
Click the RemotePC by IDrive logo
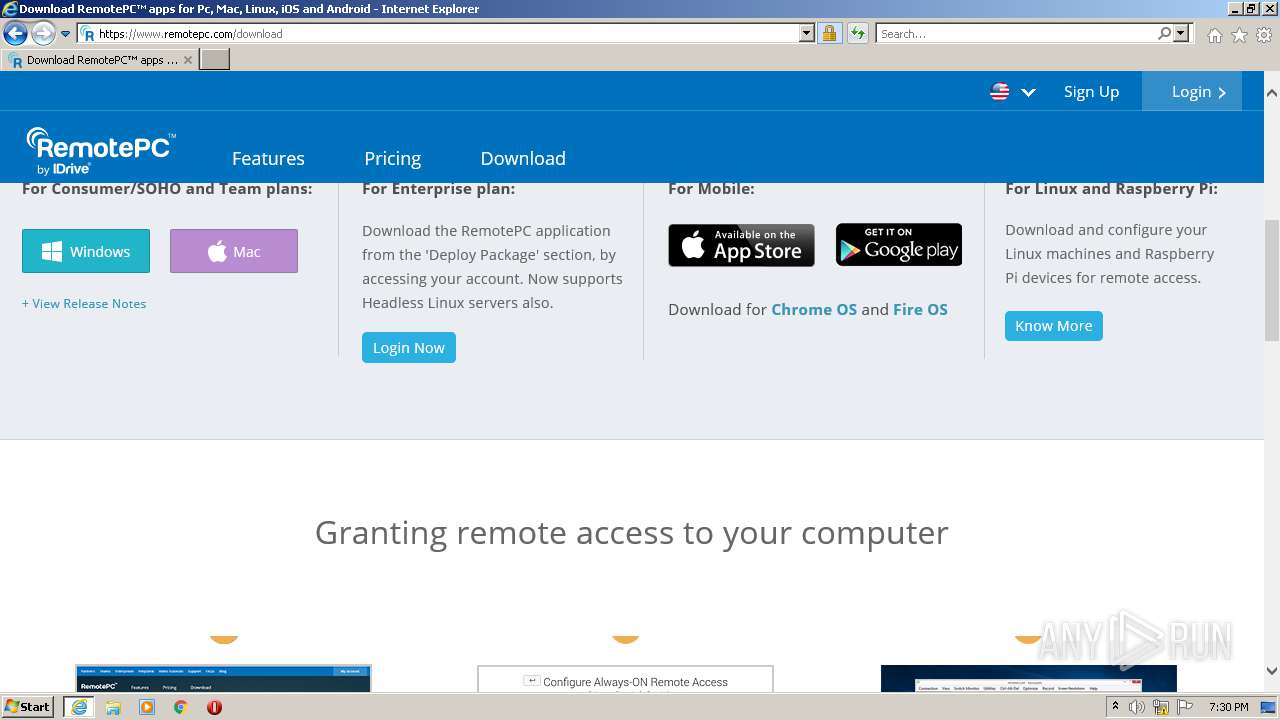click(x=101, y=151)
